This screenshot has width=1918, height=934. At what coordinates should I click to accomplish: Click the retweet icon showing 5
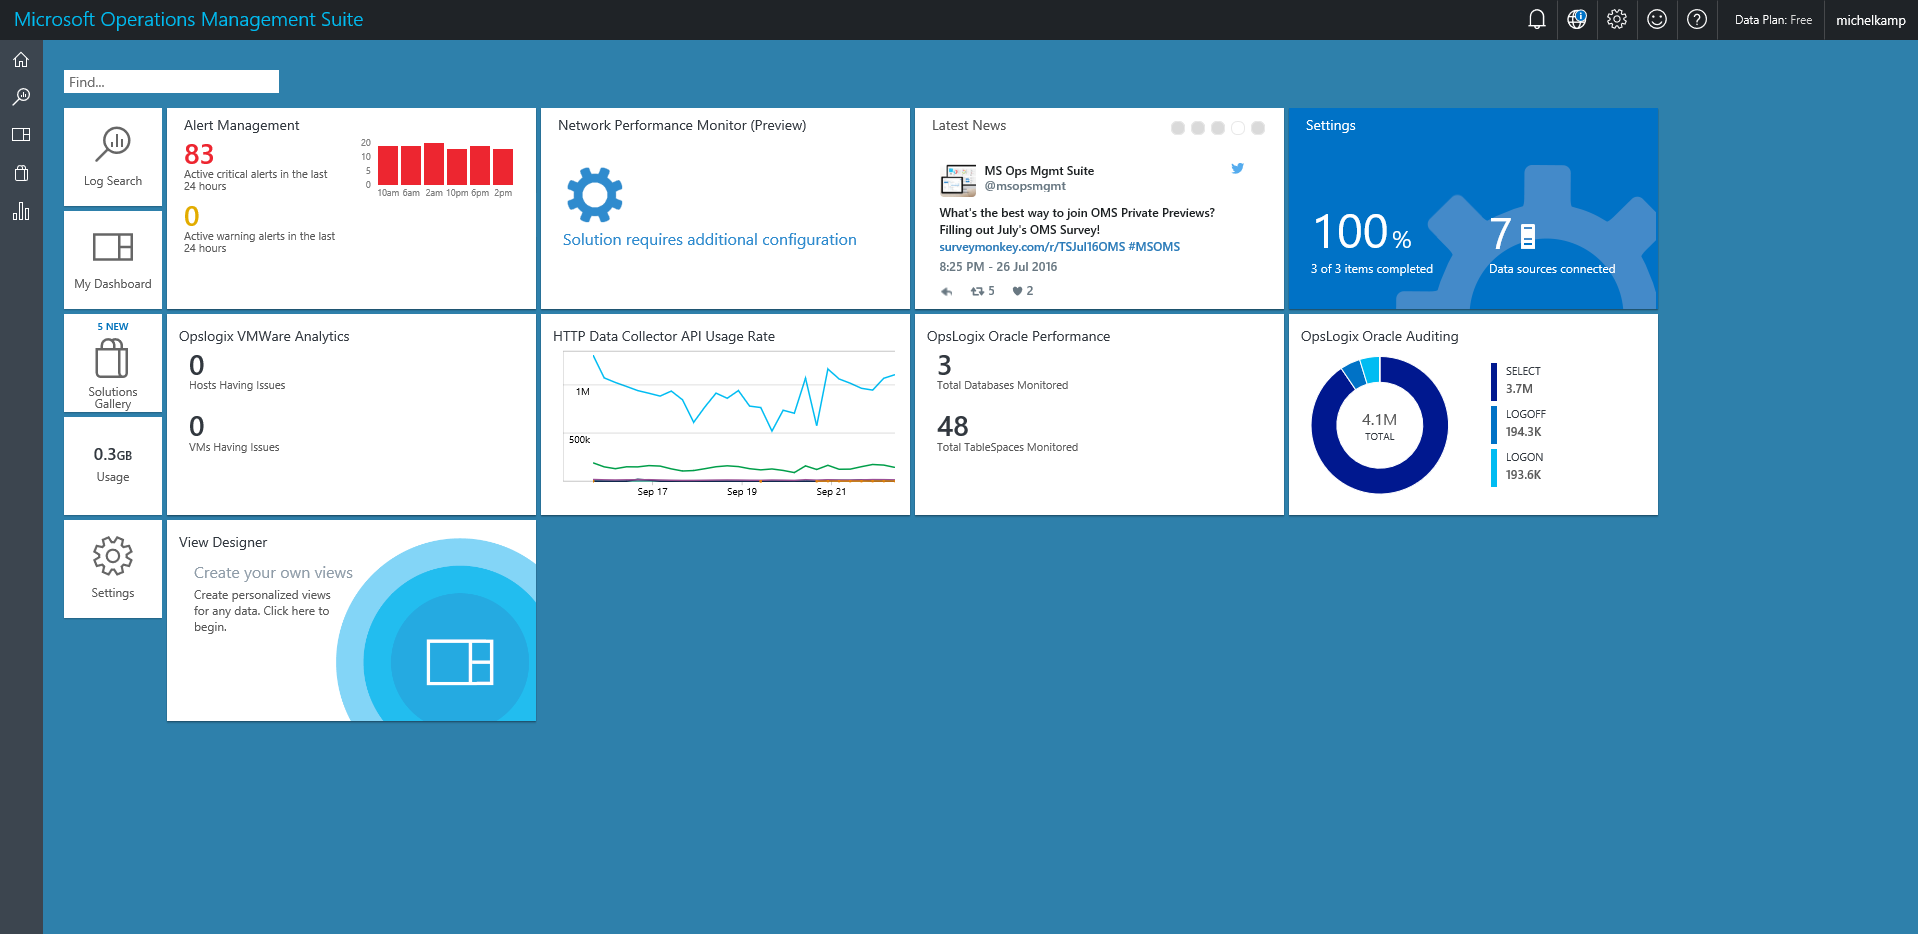[x=977, y=291]
